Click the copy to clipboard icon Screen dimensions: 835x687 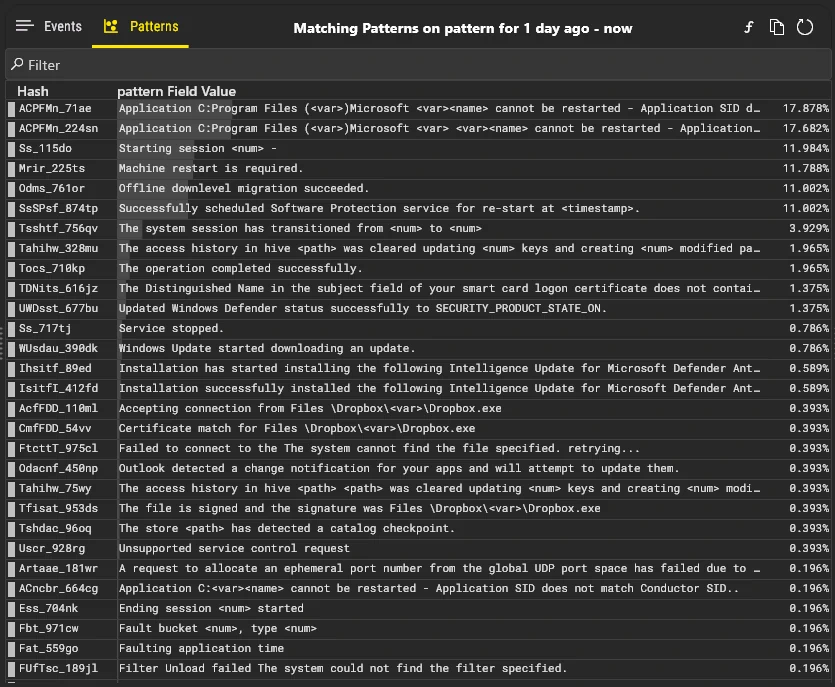pos(776,28)
